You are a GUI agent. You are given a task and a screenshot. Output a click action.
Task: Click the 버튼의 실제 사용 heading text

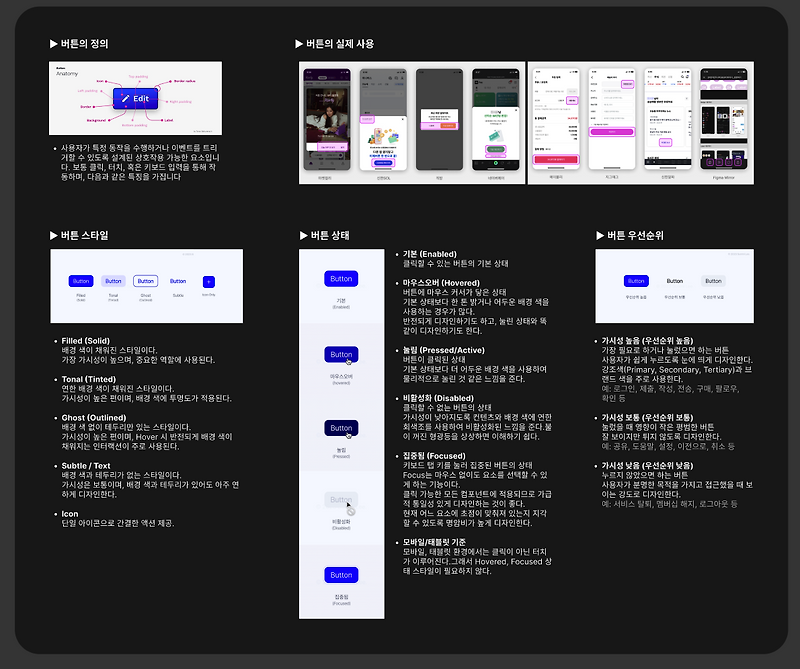[340, 44]
